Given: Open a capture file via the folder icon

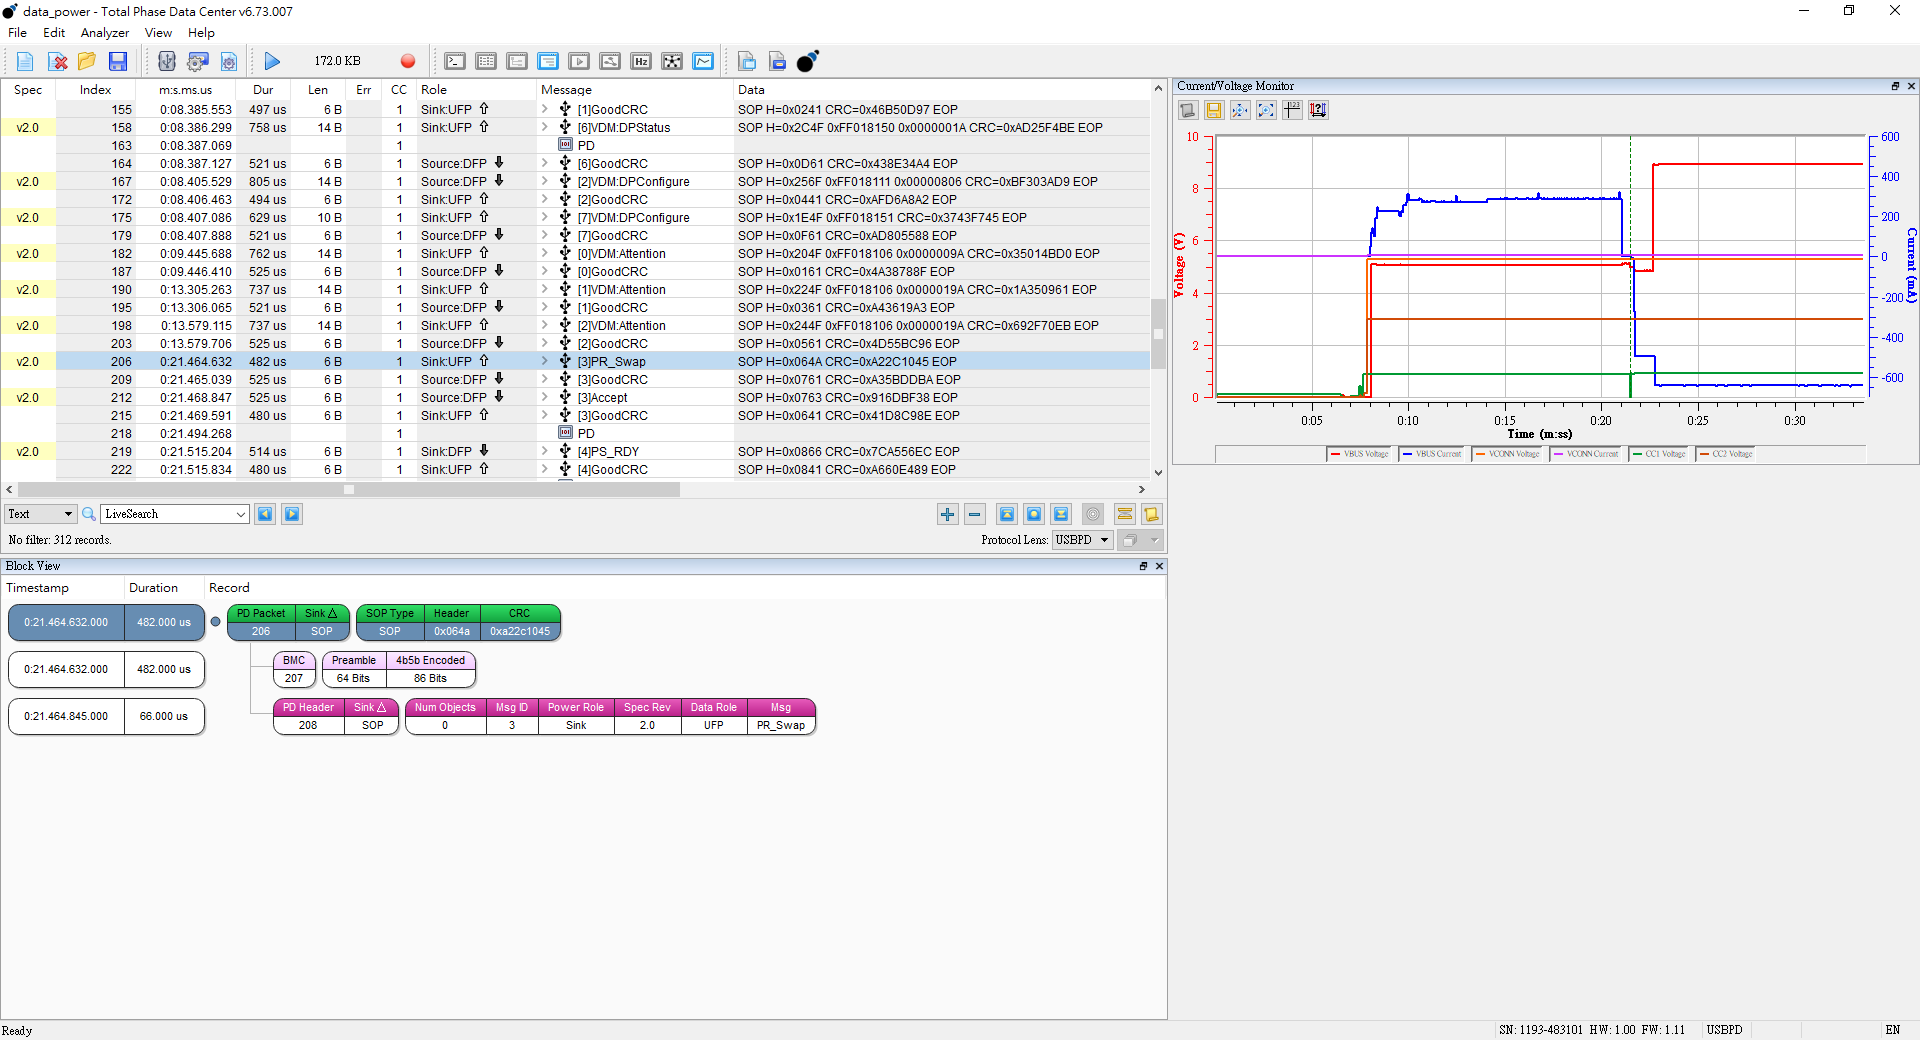Looking at the screenshot, I should pos(87,62).
